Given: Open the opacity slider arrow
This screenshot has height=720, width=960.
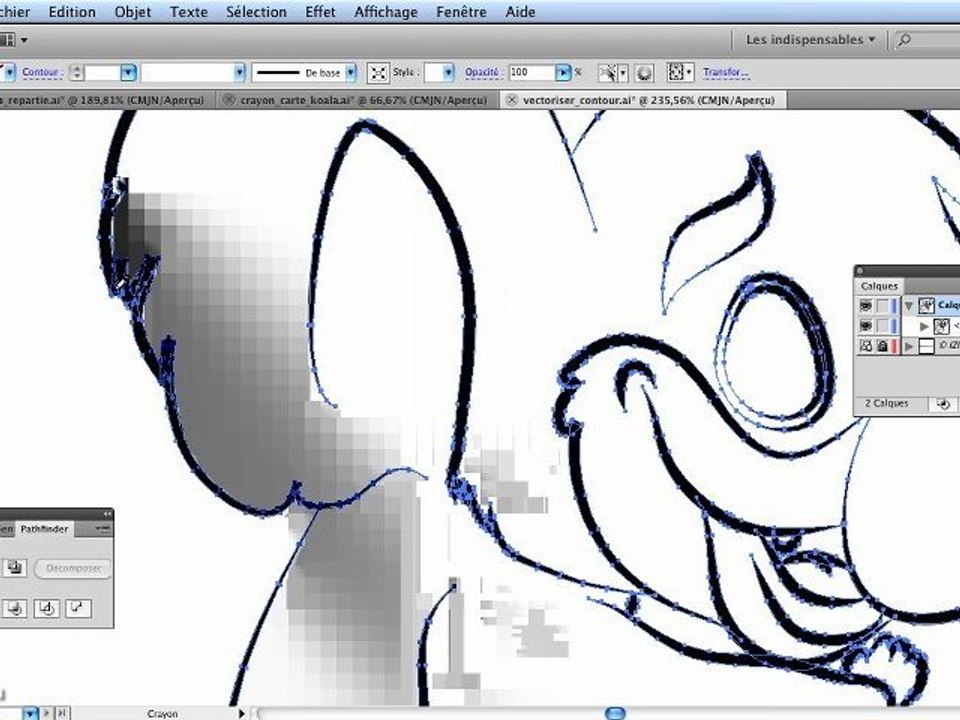Looking at the screenshot, I should (x=563, y=72).
